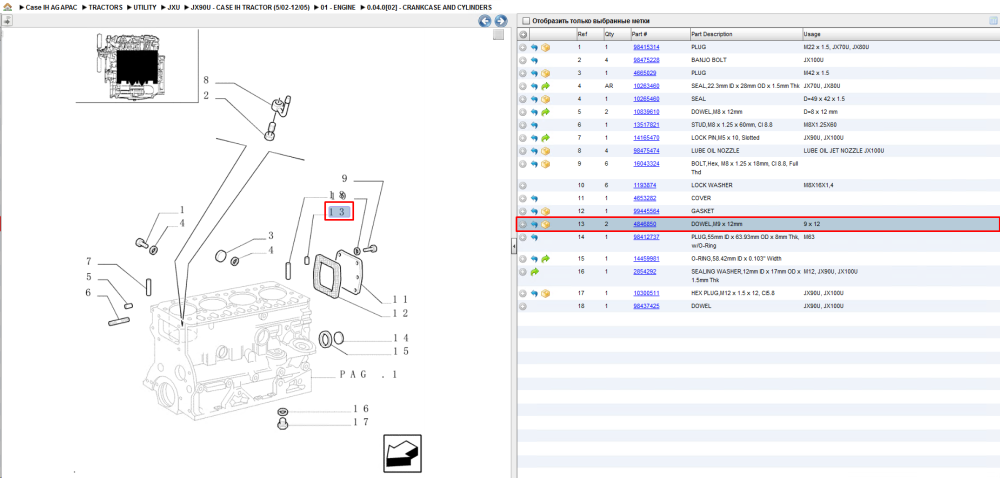Open the TRACTORS breadcrumb level

pos(105,7)
